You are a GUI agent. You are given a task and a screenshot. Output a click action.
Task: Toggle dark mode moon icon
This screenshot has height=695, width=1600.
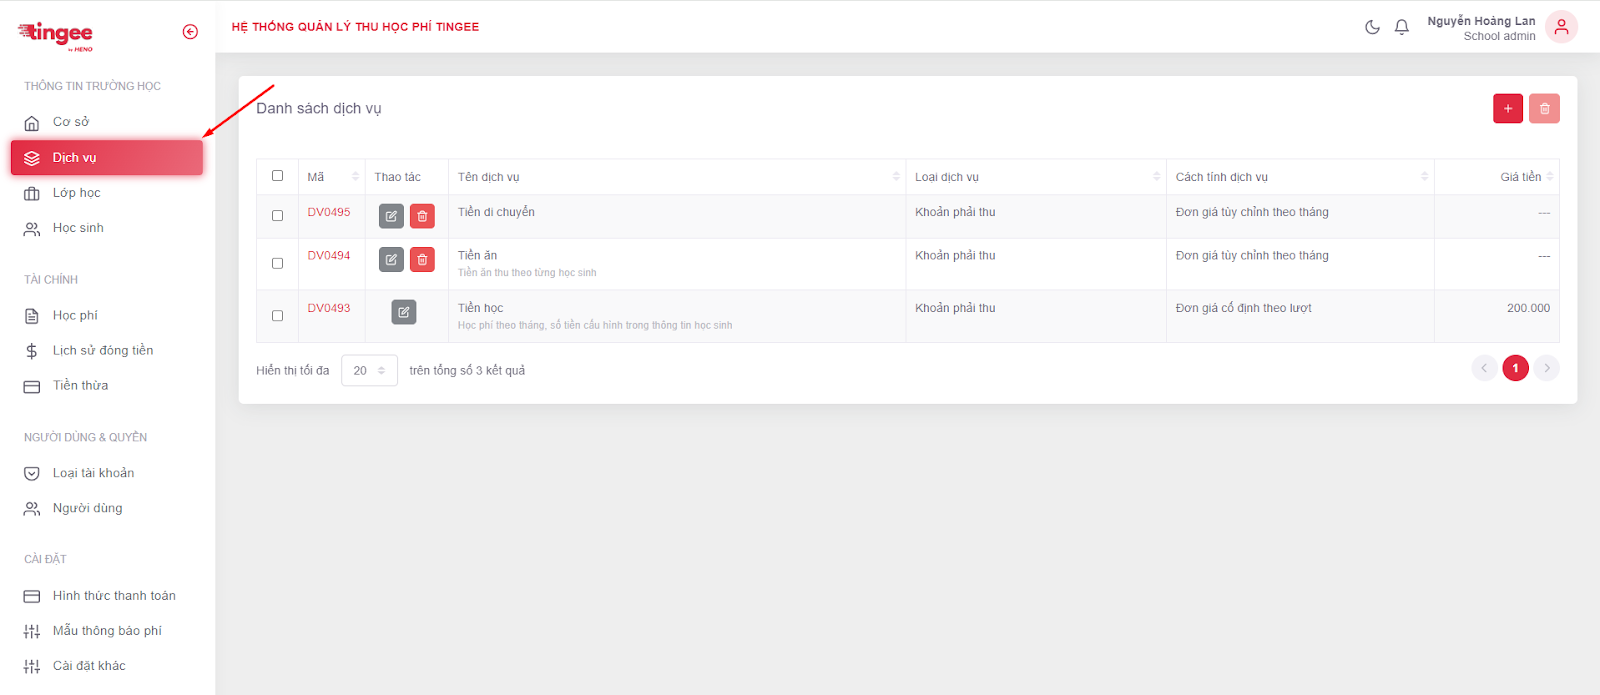tap(1372, 27)
